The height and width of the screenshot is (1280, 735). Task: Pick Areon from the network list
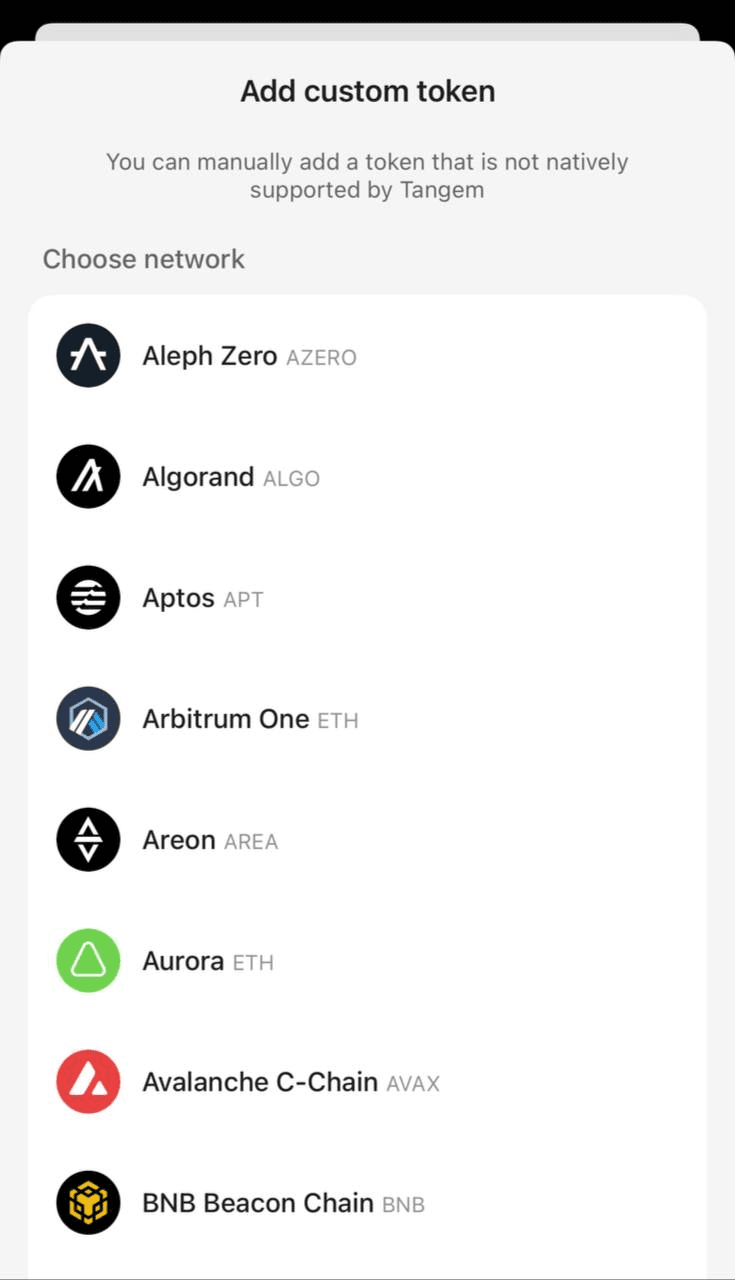pos(367,840)
